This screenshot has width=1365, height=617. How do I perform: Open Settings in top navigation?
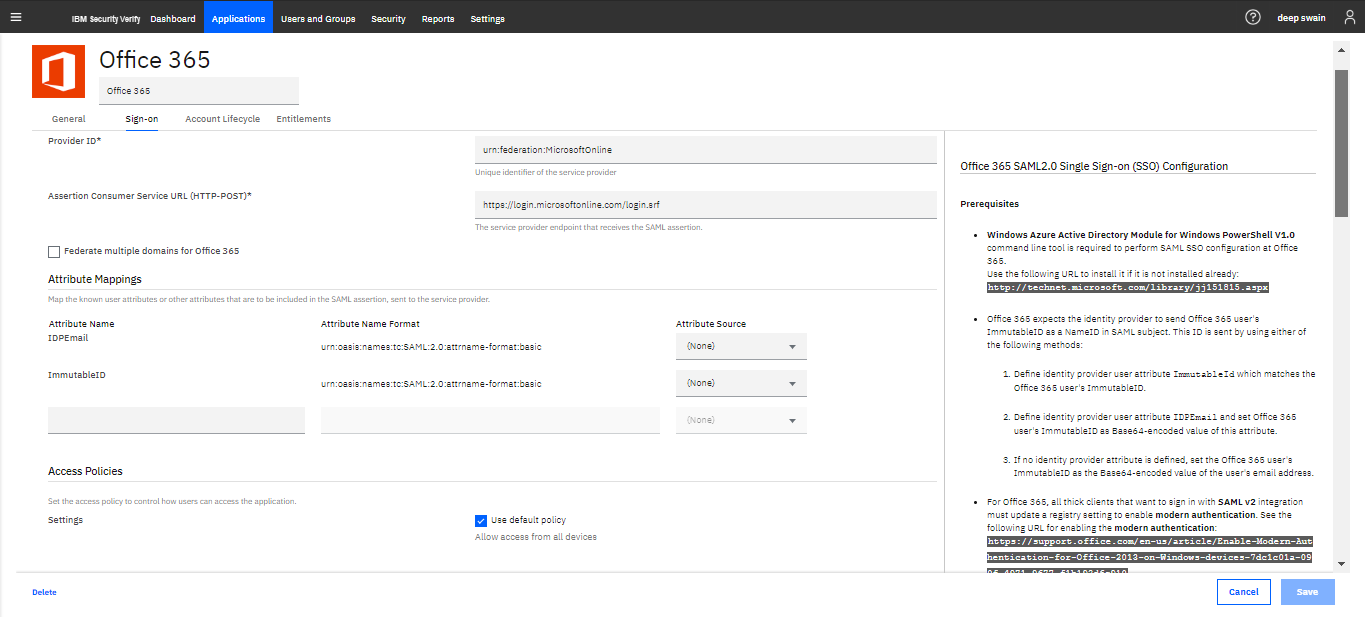tap(487, 18)
